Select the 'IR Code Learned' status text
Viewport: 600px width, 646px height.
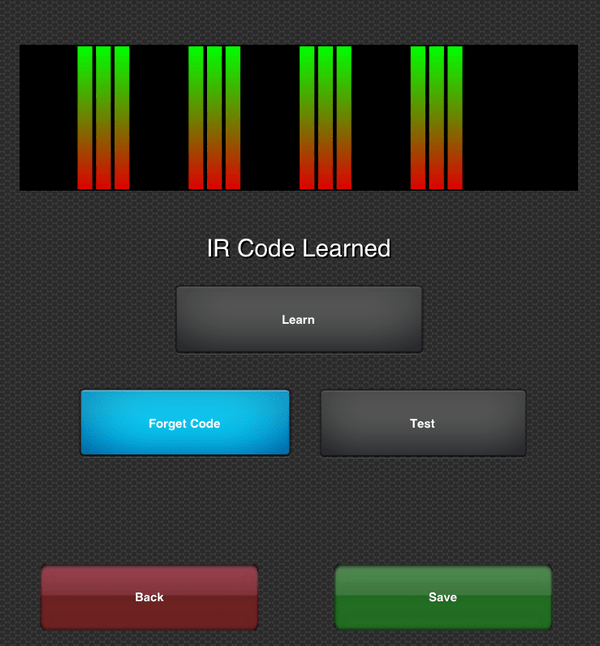[298, 248]
